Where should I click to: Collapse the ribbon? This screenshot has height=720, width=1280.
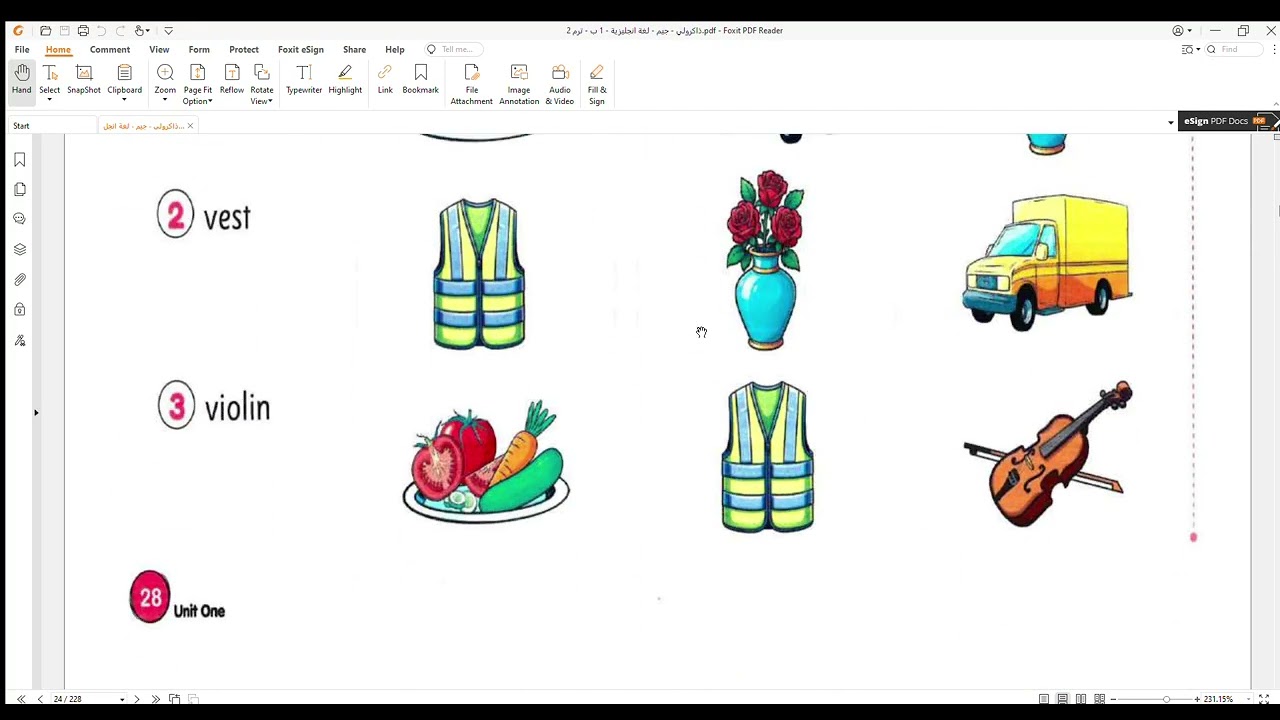1276,103
